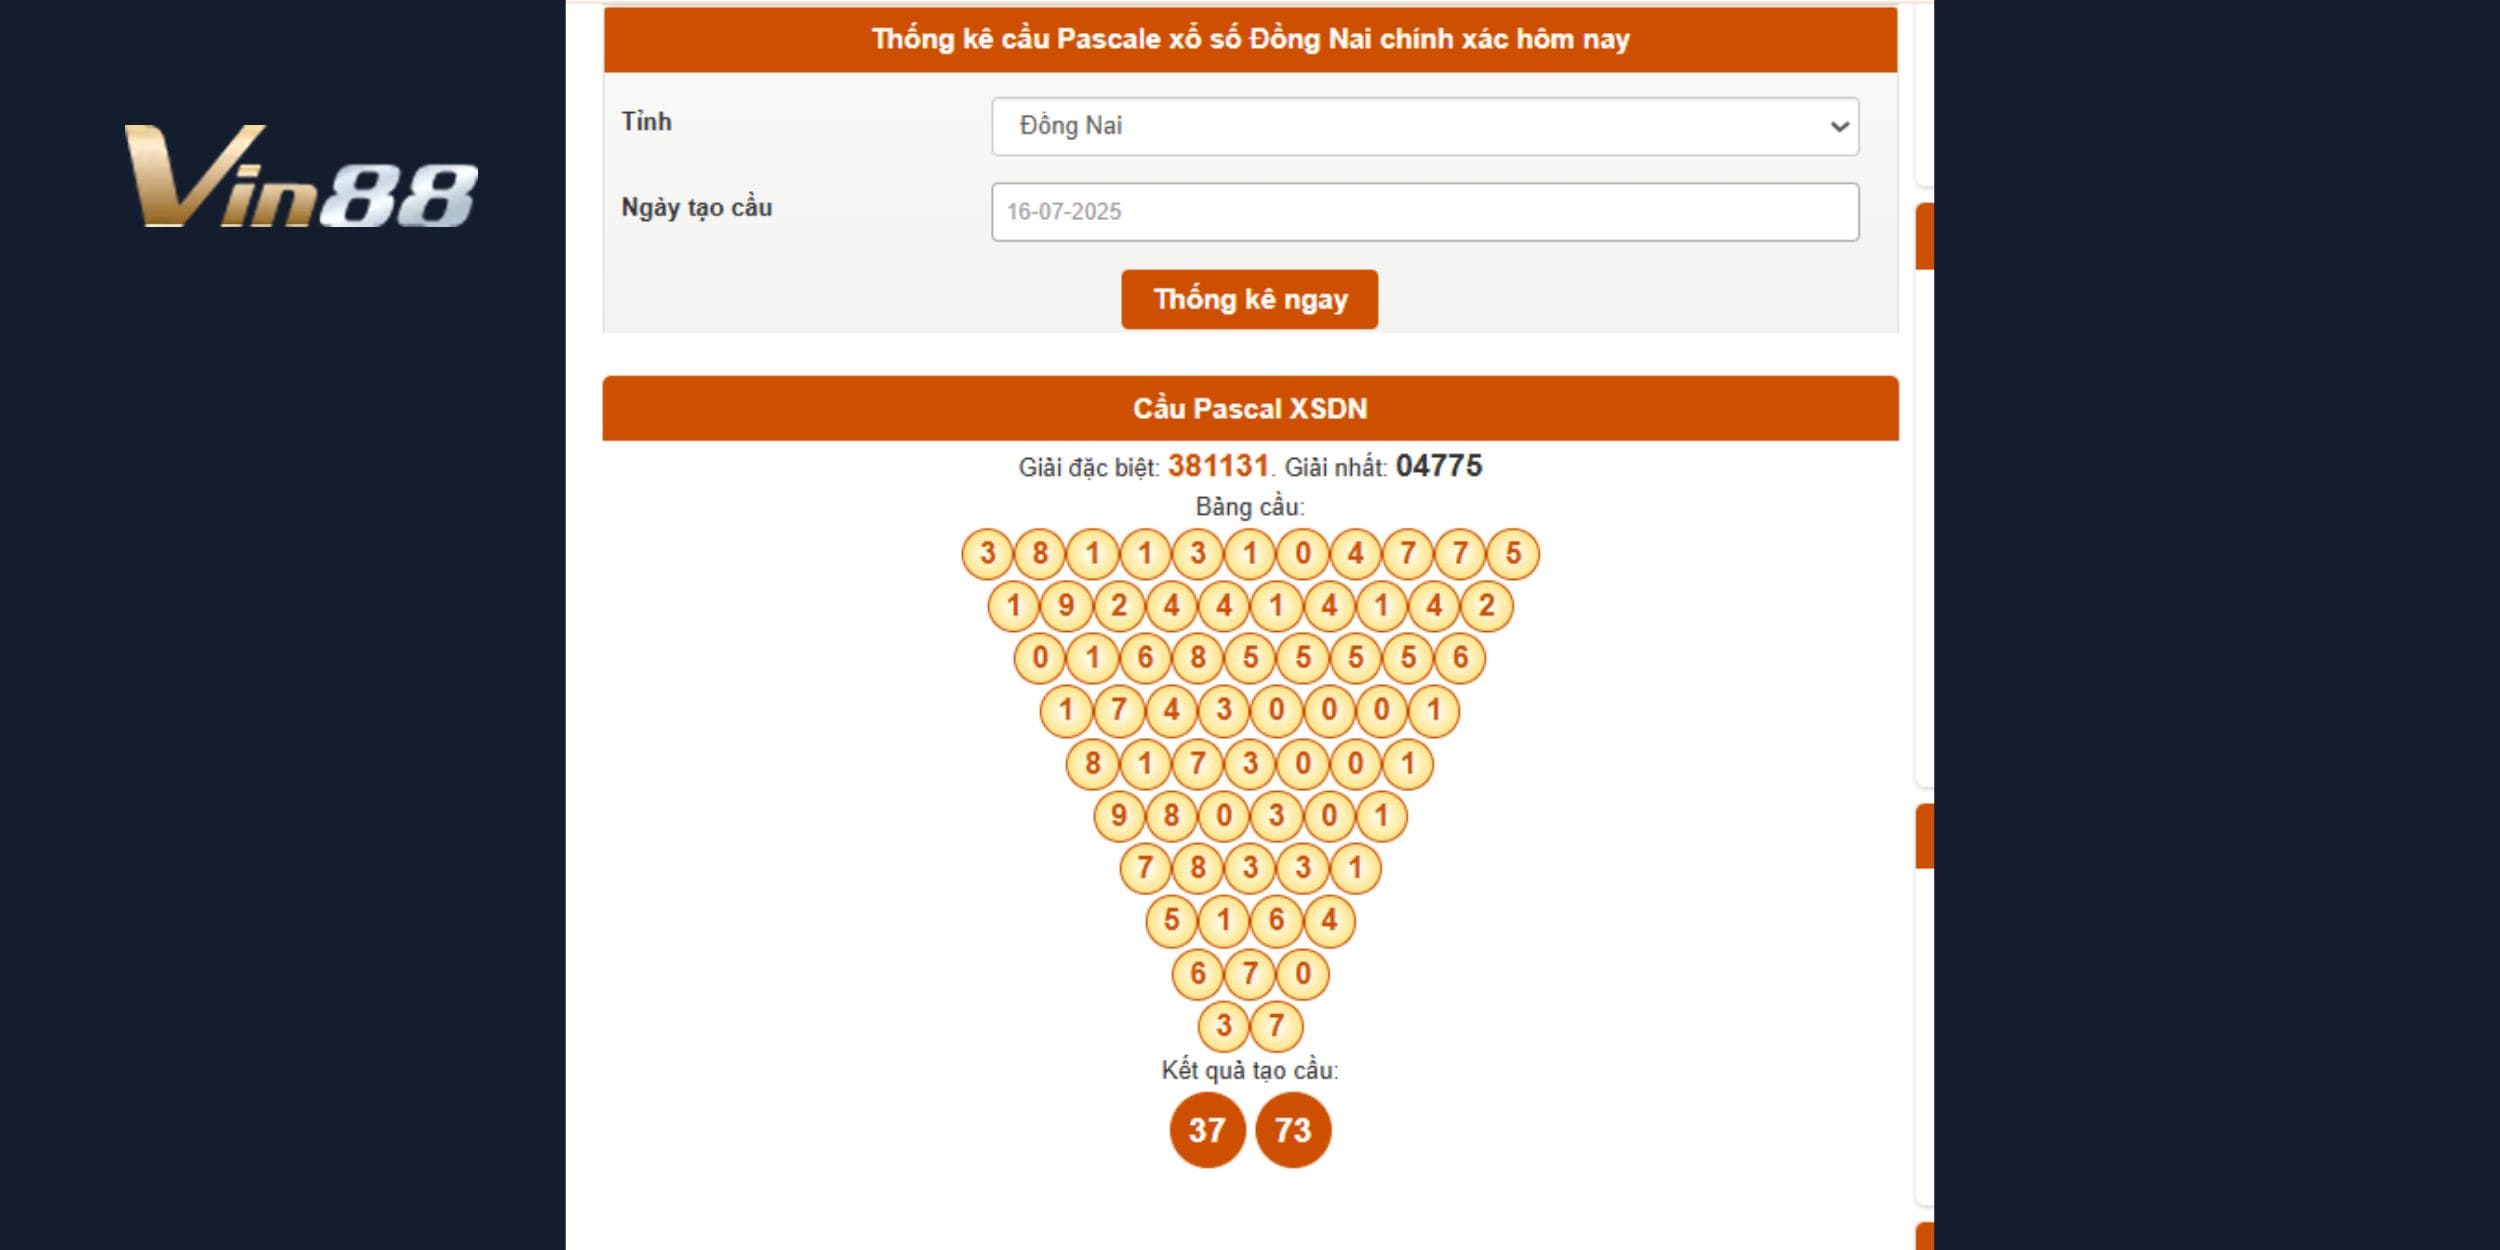Viewport: 2500px width, 1250px height.
Task: Click the result ball numbered 73
Action: click(1293, 1130)
